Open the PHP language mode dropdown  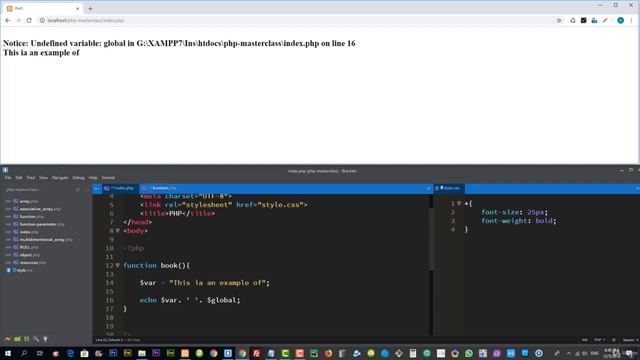(x=599, y=340)
